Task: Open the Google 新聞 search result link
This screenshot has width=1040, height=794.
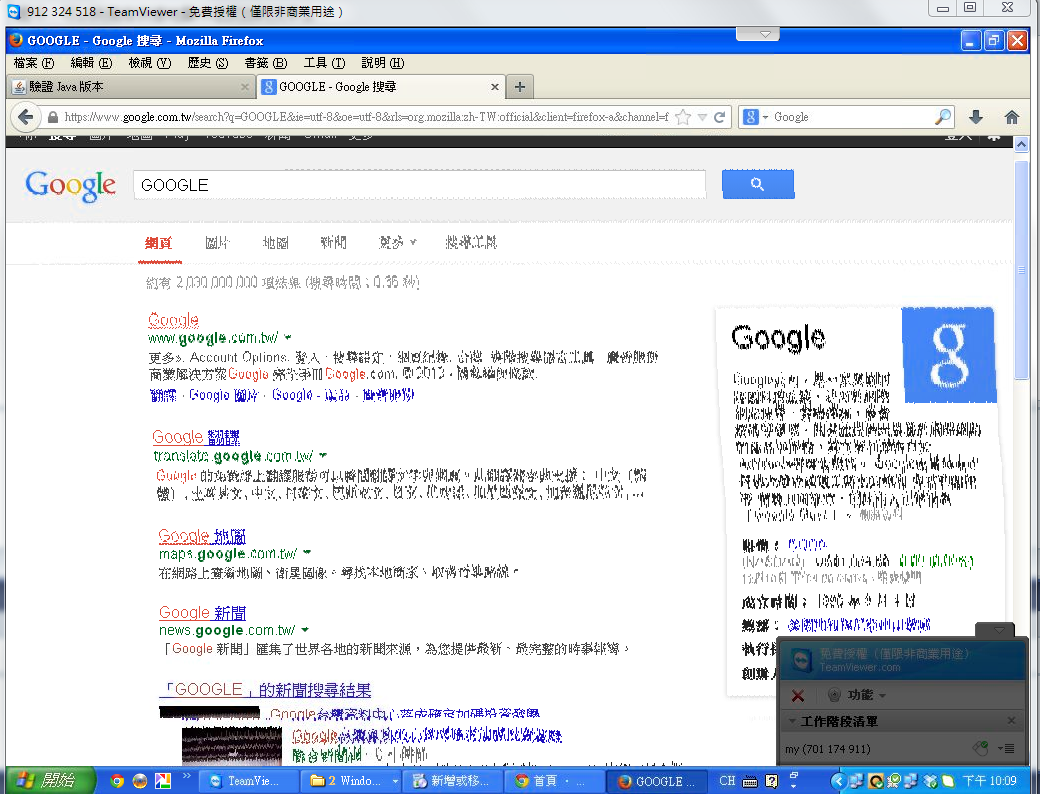Action: [202, 612]
